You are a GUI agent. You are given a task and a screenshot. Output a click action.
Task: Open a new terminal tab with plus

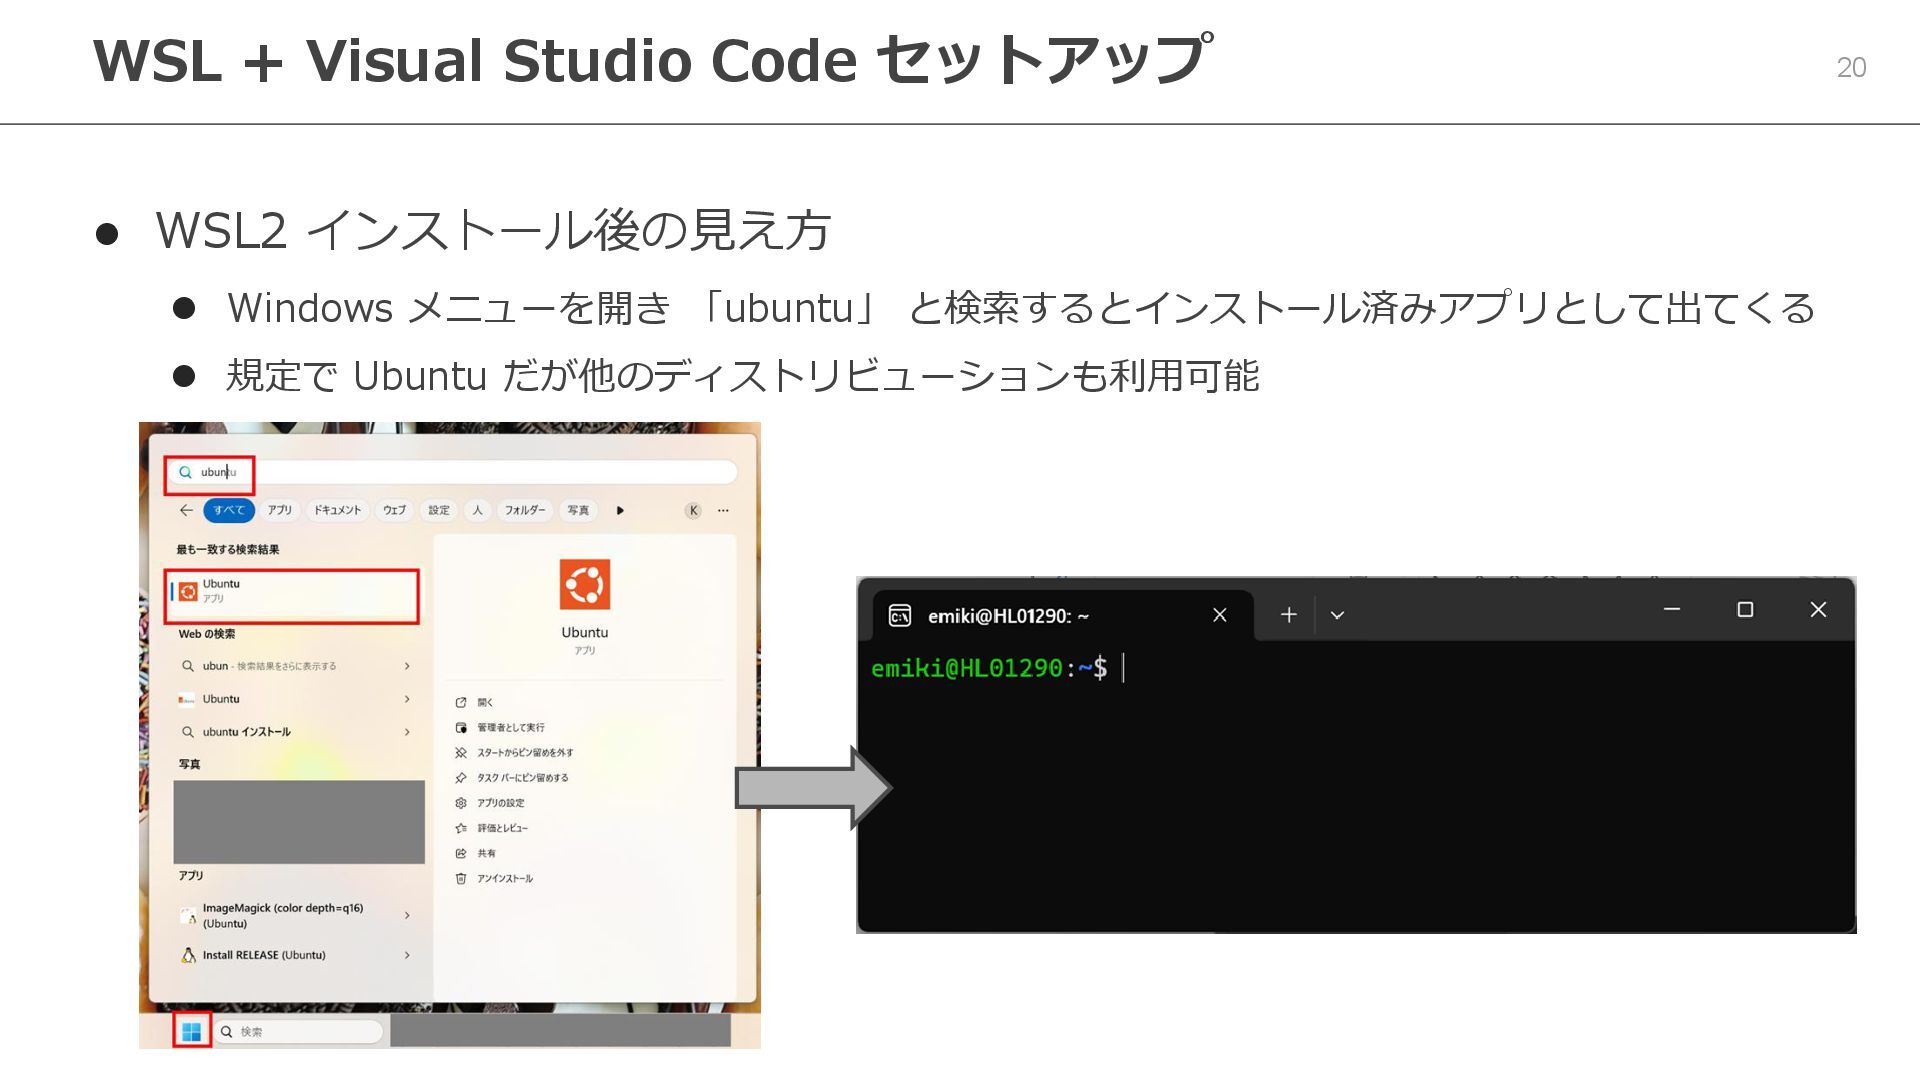coord(1289,615)
